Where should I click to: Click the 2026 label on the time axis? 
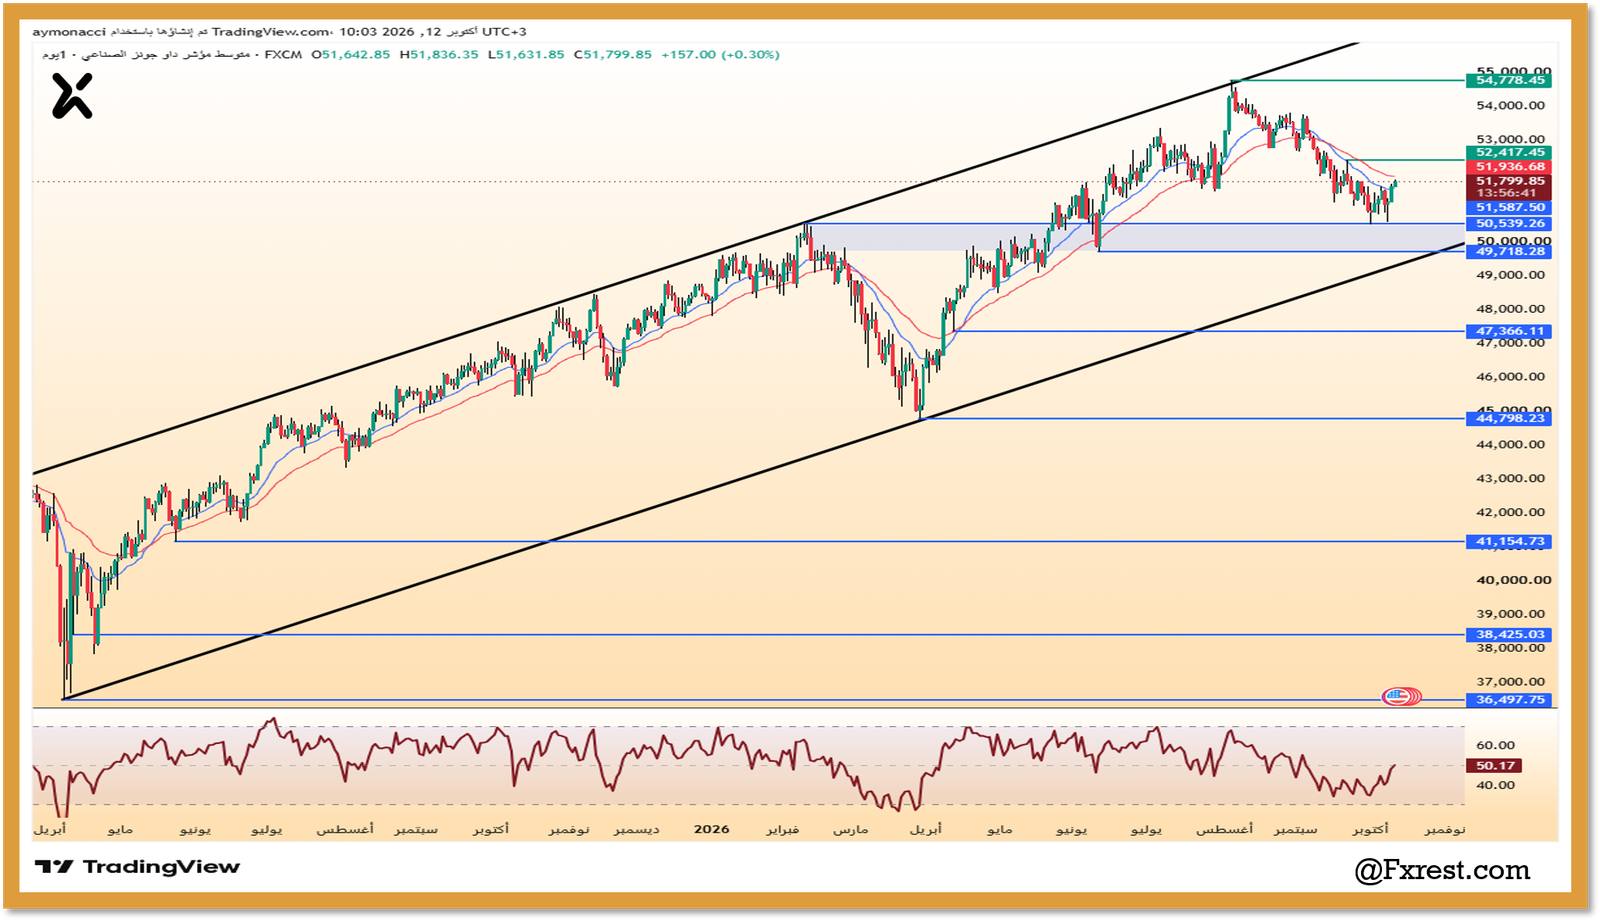point(711,830)
